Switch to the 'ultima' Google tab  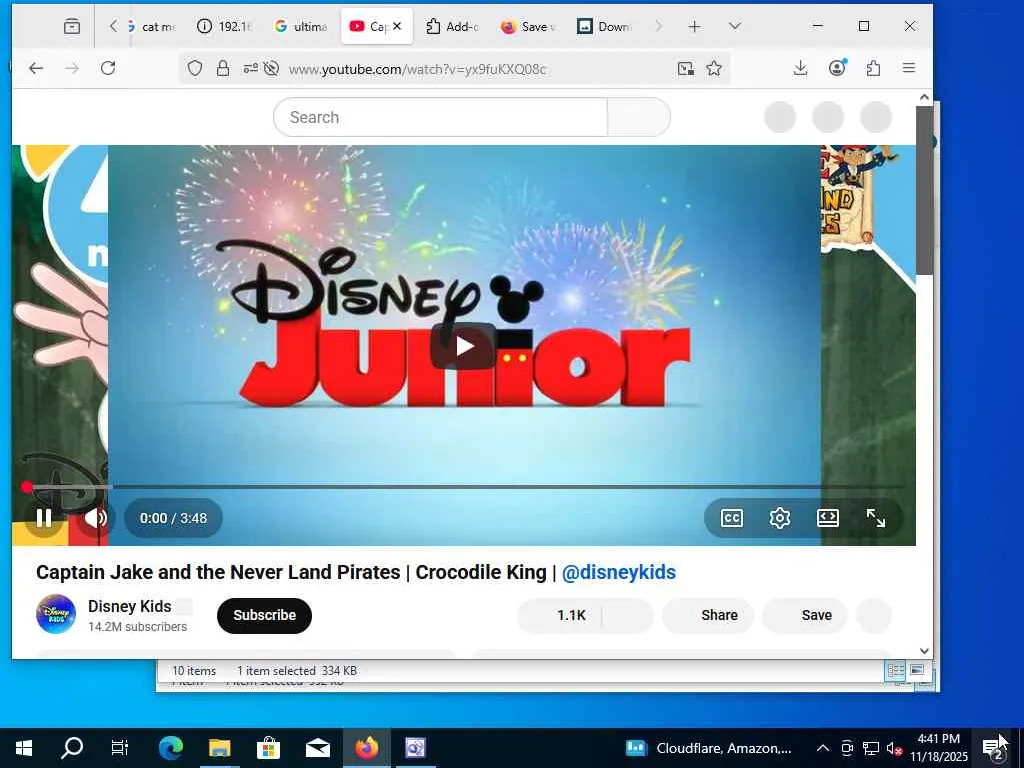[301, 26]
